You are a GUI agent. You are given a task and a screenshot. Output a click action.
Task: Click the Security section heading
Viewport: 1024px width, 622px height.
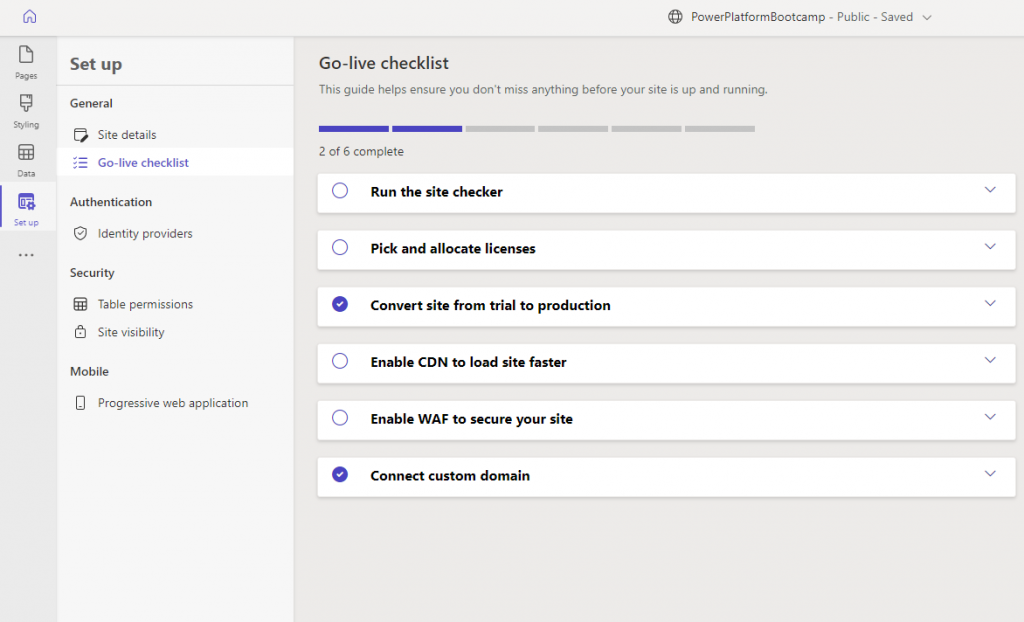click(x=92, y=273)
